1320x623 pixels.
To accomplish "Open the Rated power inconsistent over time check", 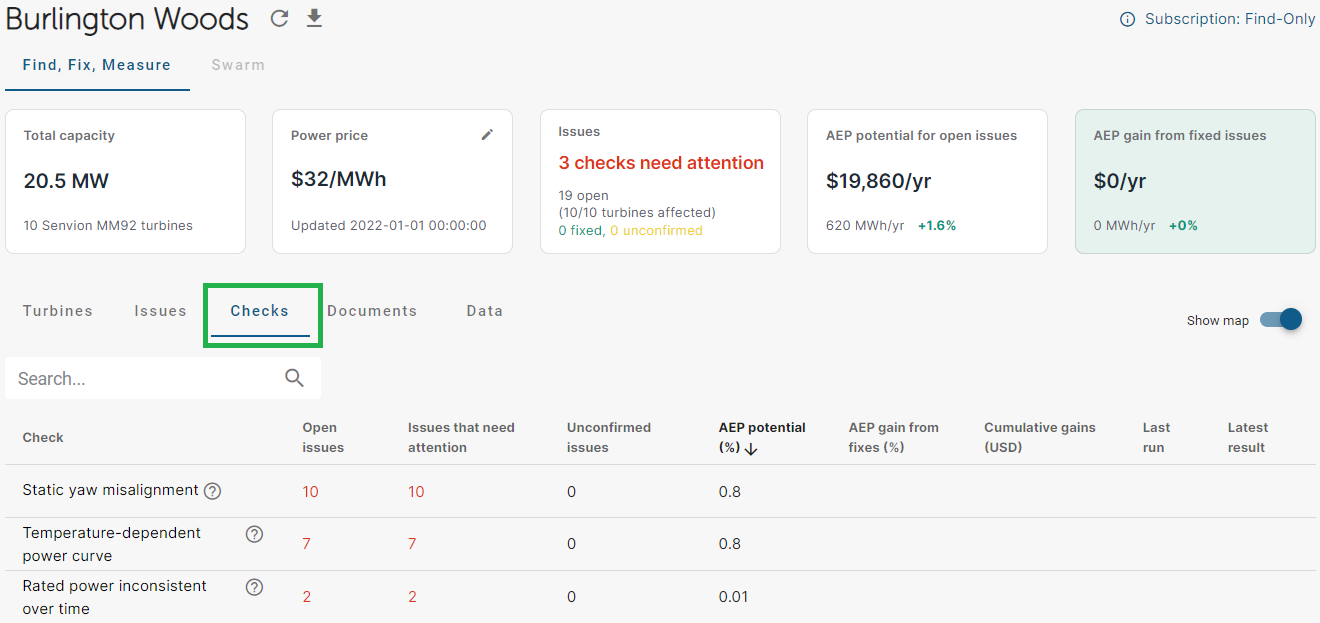I will (x=115, y=597).
